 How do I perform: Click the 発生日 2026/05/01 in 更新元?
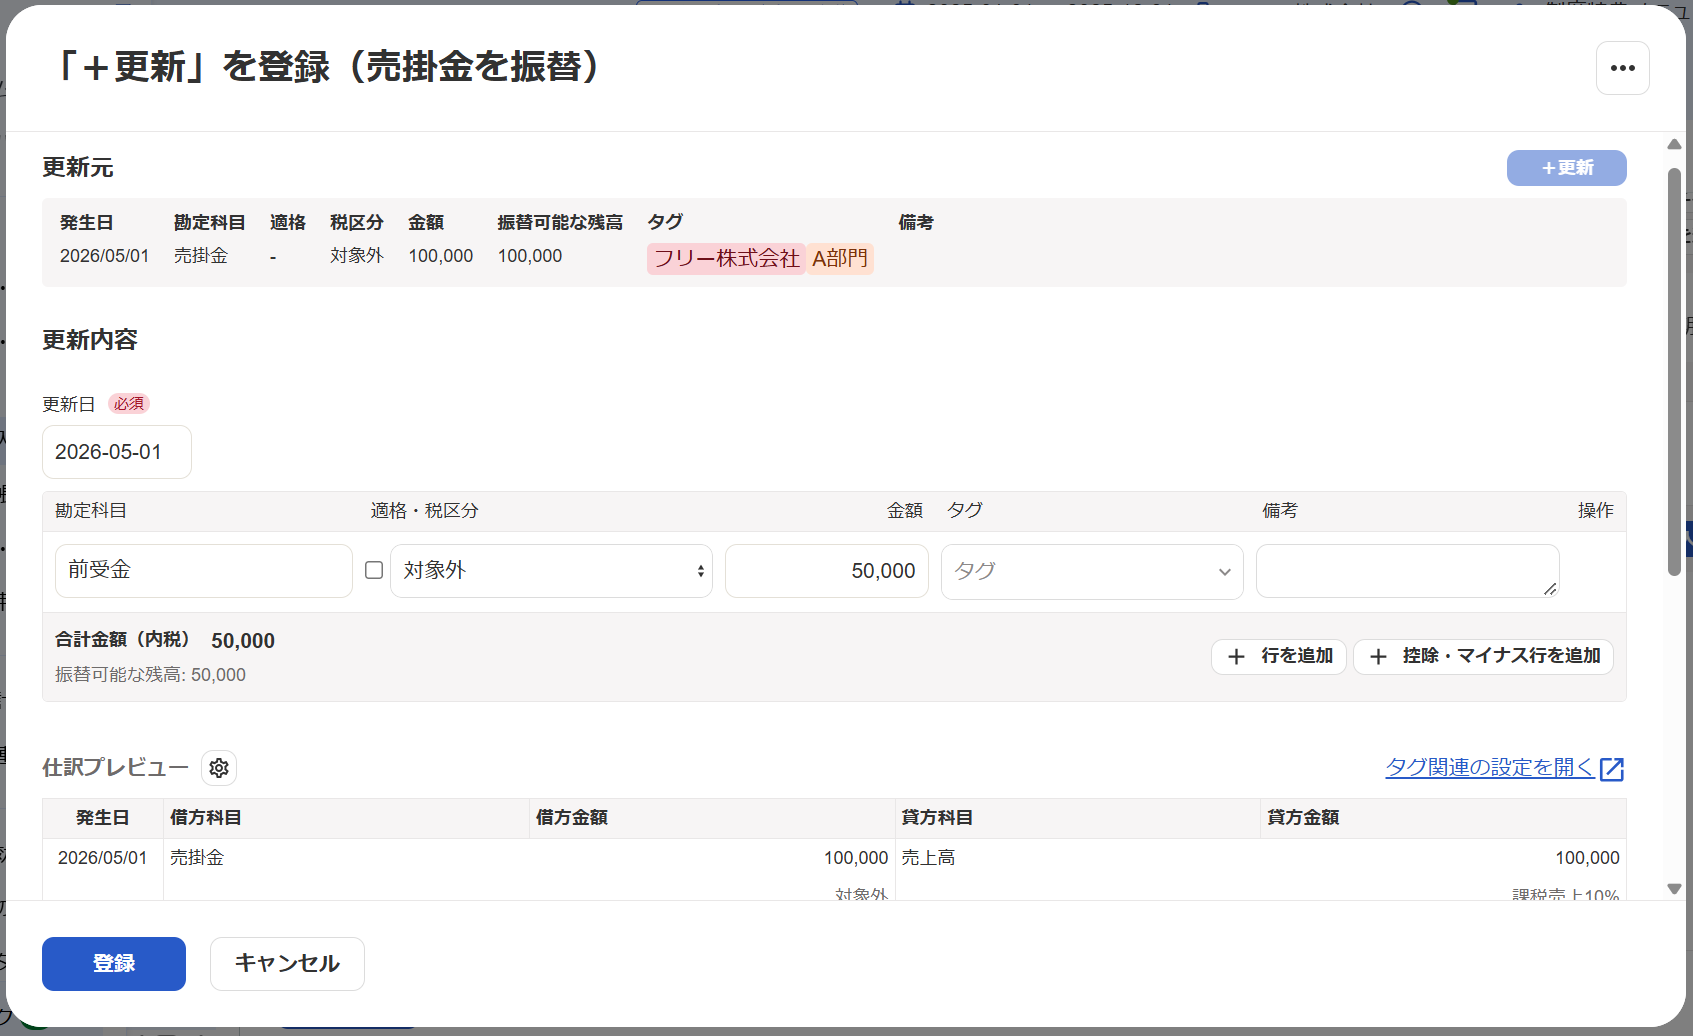tap(104, 256)
